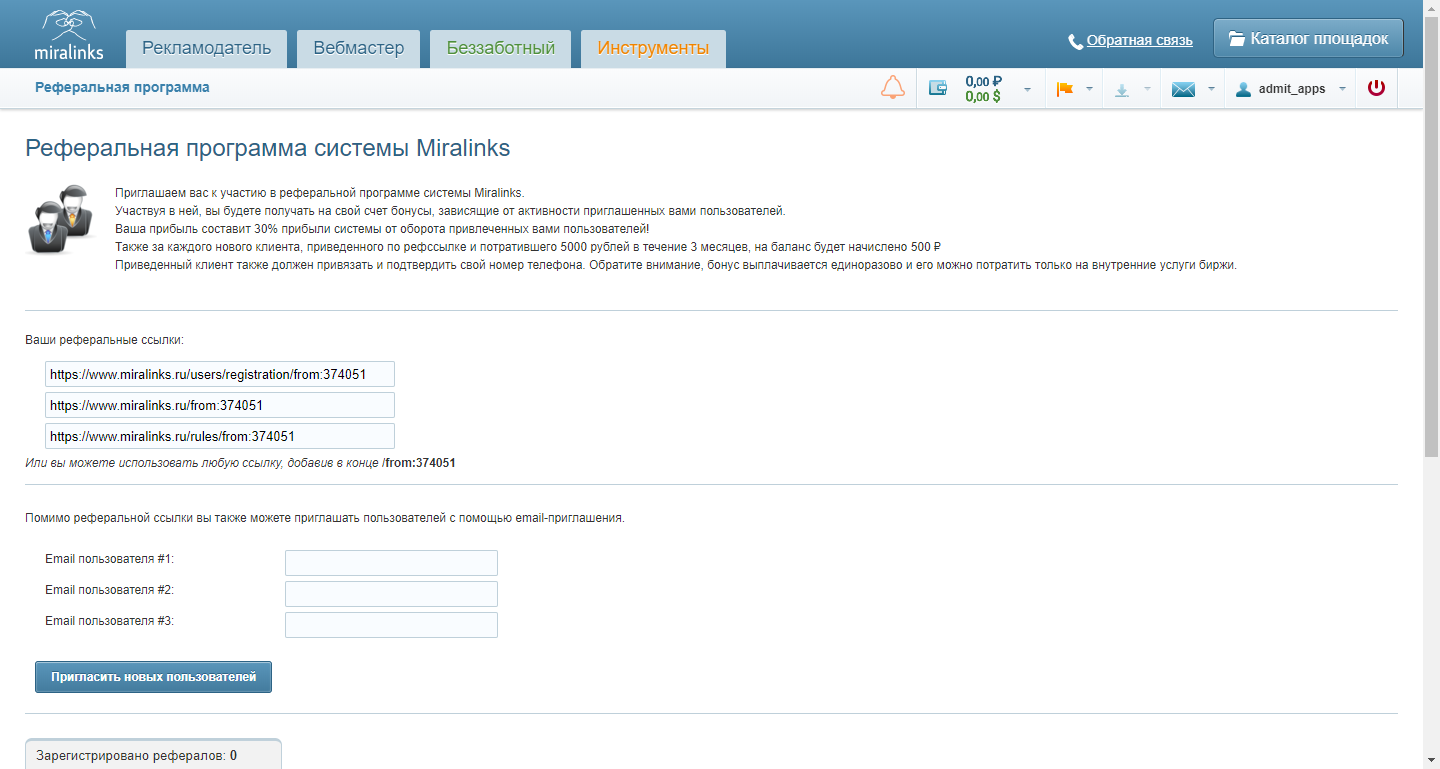Viewport: 1440px width, 769px height.
Task: Click the phone icon beside Обратная связь
Action: pos(1076,42)
